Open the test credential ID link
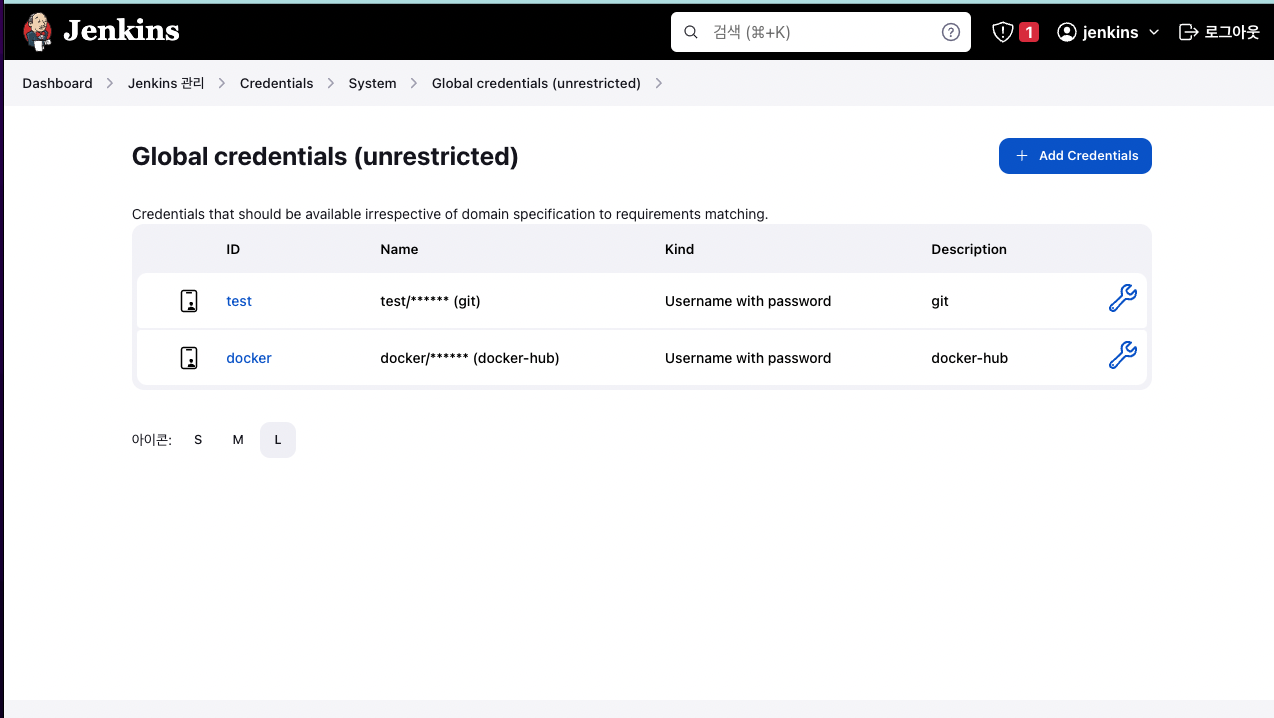Viewport: 1274px width, 718px height. pyautogui.click(x=239, y=301)
